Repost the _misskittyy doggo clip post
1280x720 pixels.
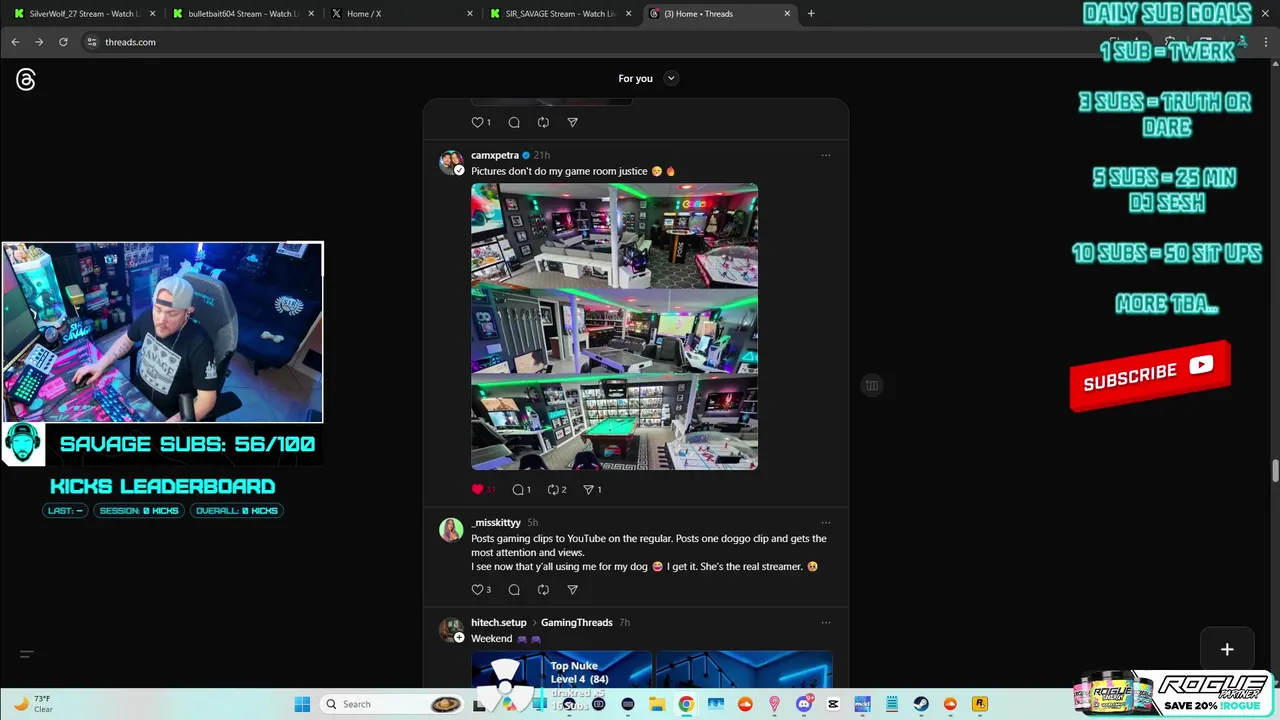[543, 589]
